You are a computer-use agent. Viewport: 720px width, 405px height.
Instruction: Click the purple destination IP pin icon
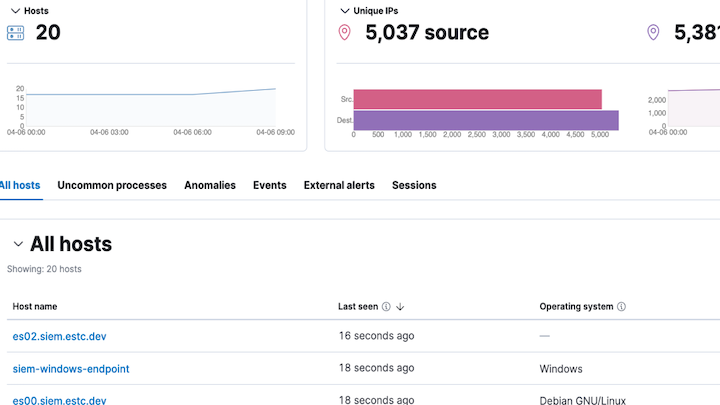click(653, 33)
